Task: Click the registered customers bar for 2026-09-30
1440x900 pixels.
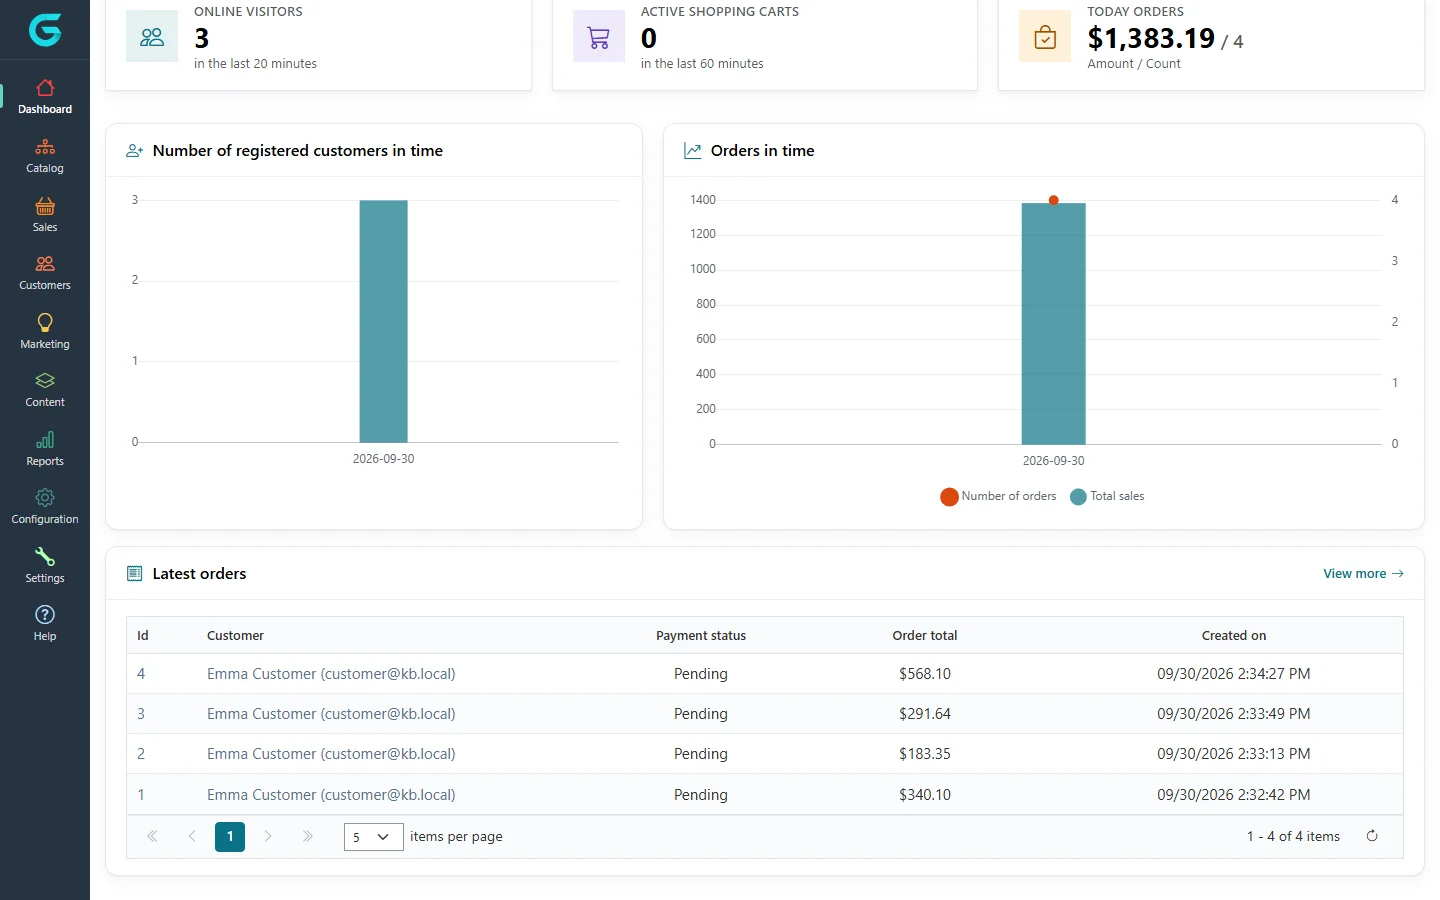Action: pyautogui.click(x=384, y=321)
